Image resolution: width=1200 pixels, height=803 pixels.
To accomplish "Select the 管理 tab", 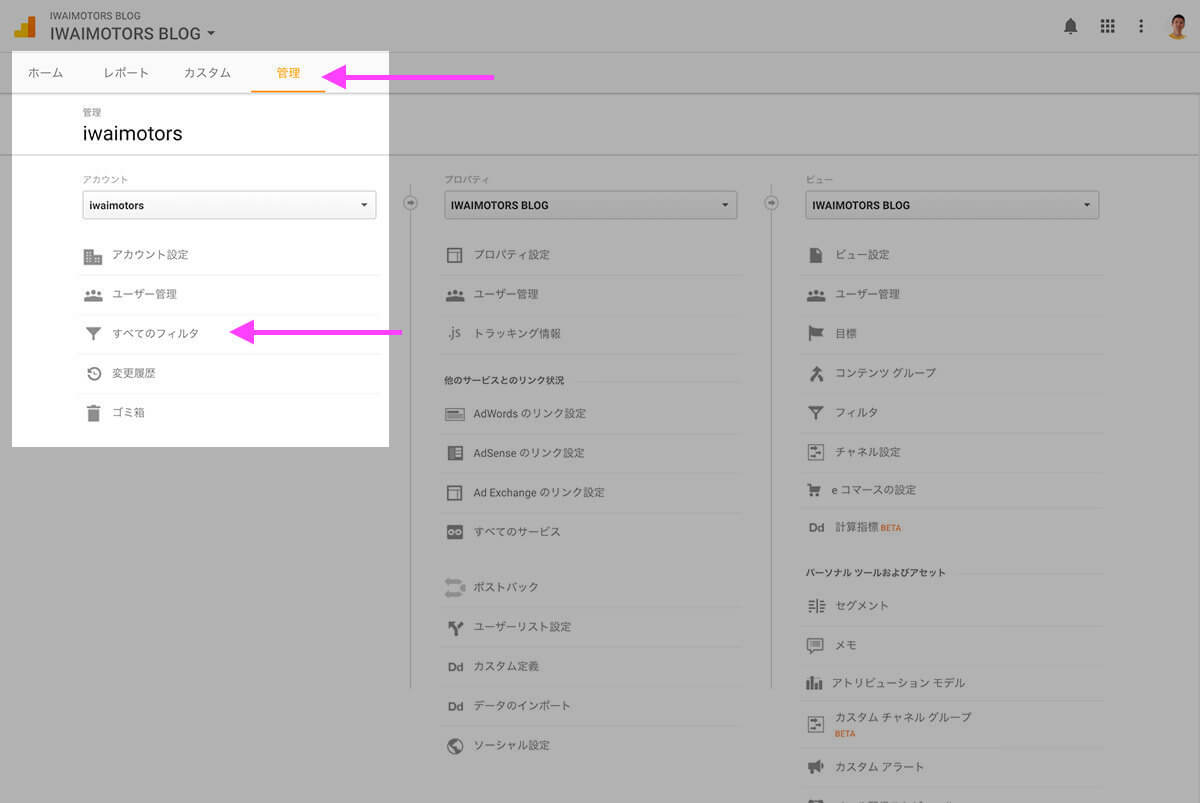I will coord(288,73).
